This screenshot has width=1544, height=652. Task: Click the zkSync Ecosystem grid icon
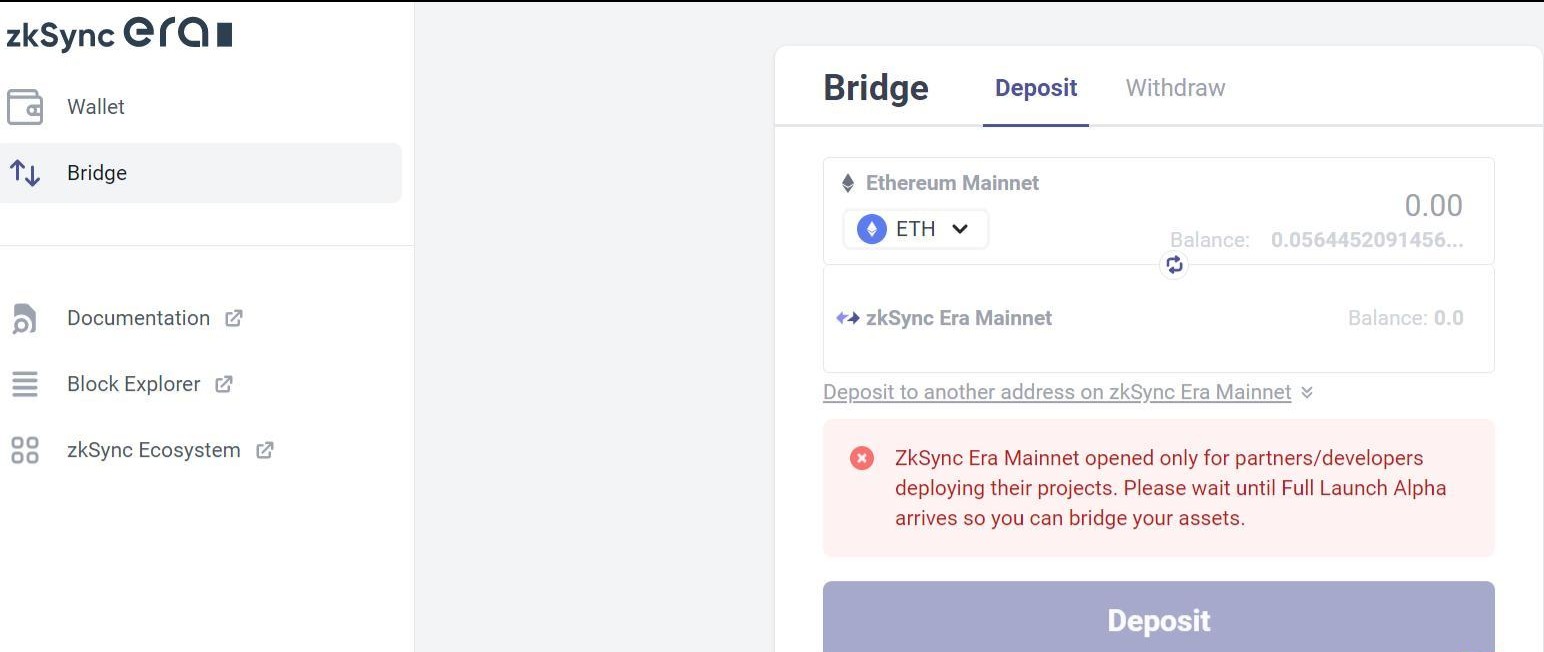[24, 450]
